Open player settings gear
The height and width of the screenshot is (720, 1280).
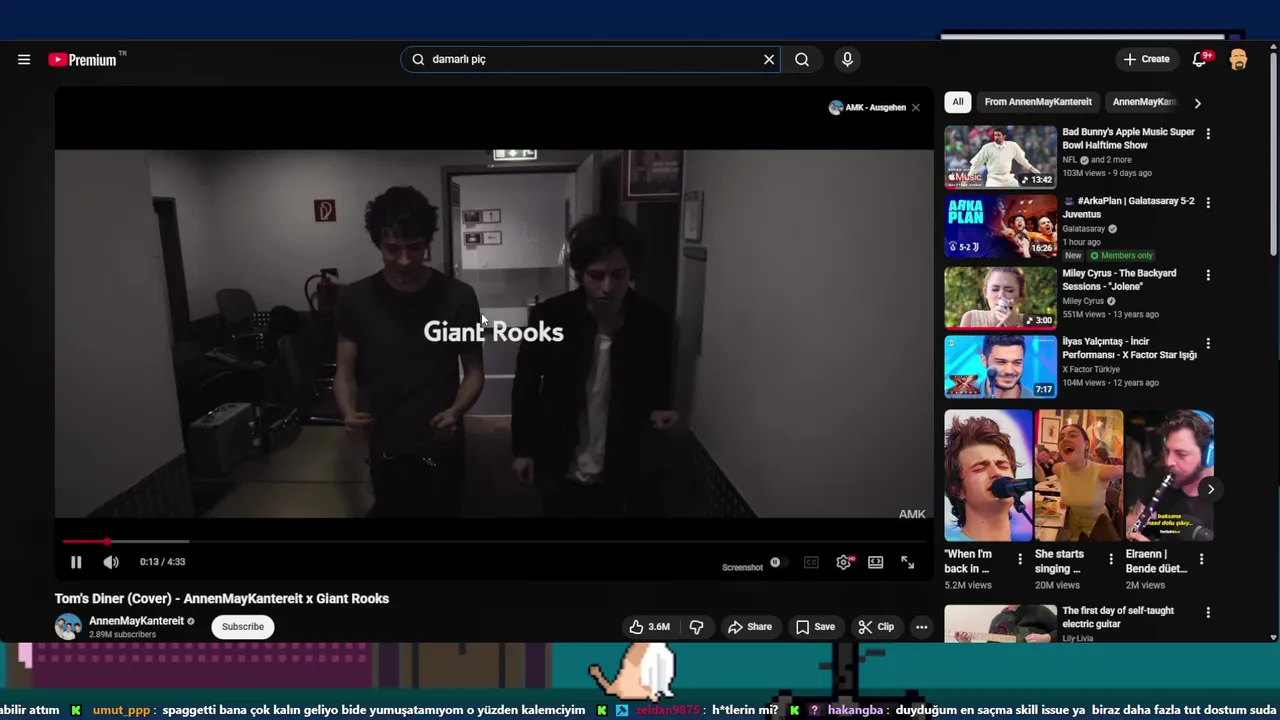pyautogui.click(x=844, y=562)
